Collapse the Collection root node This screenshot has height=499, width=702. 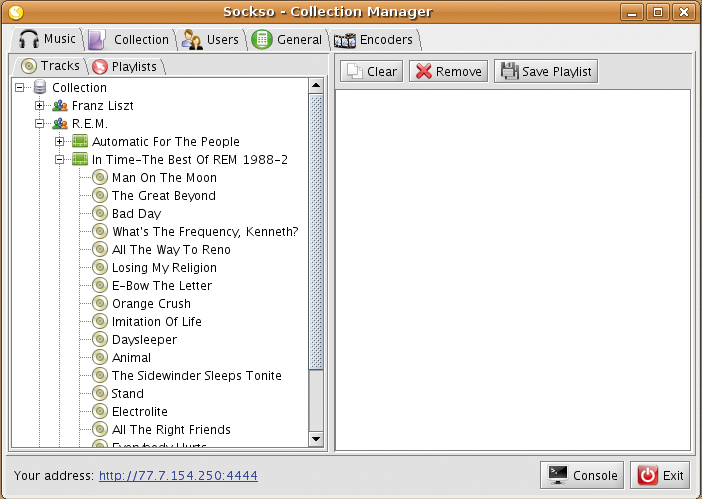point(19,87)
